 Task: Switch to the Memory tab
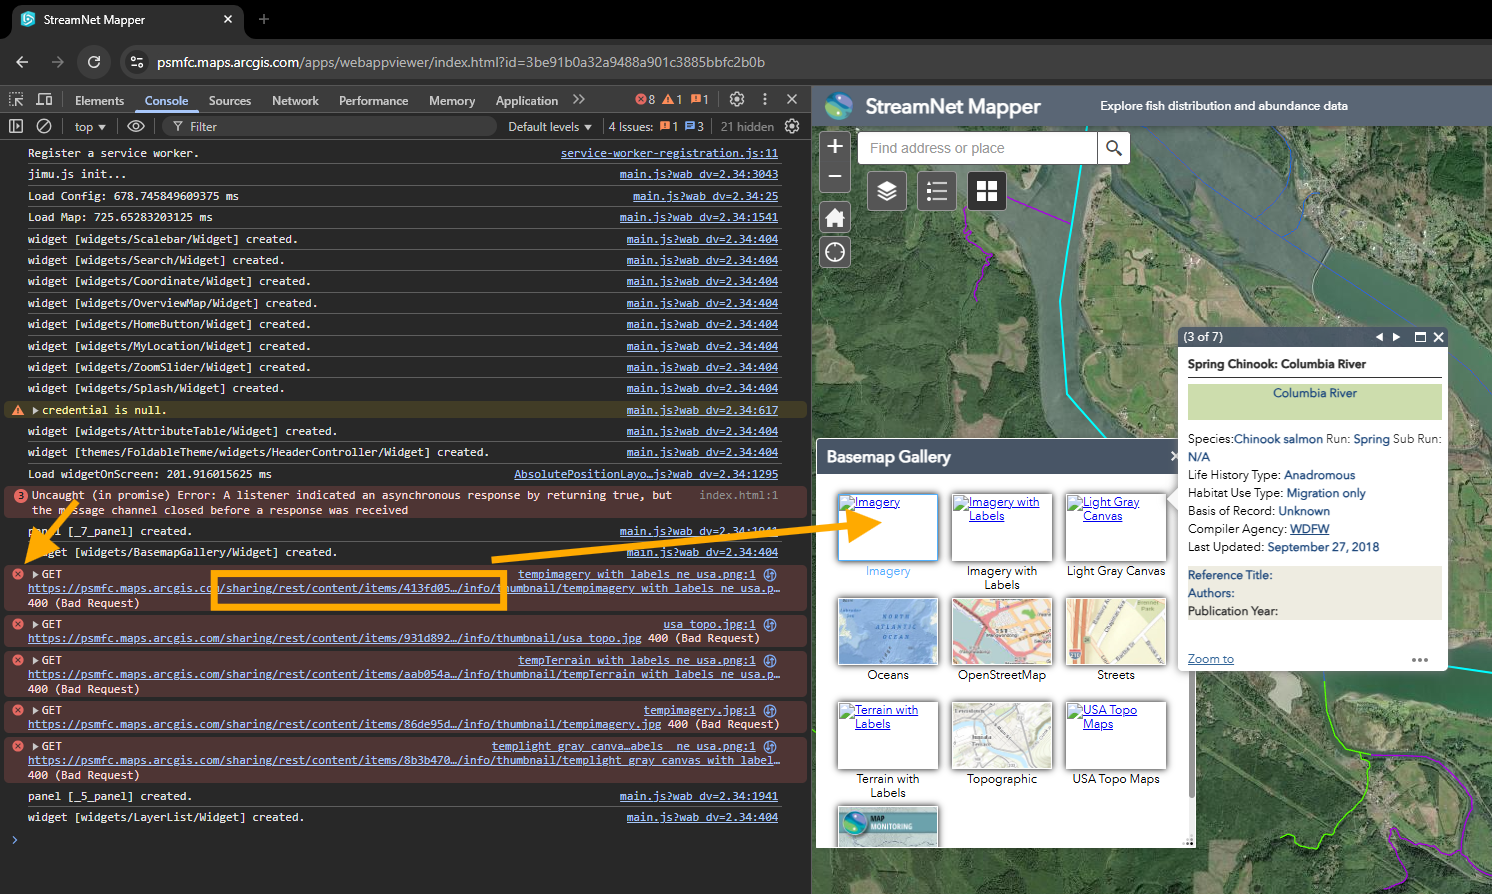(452, 101)
